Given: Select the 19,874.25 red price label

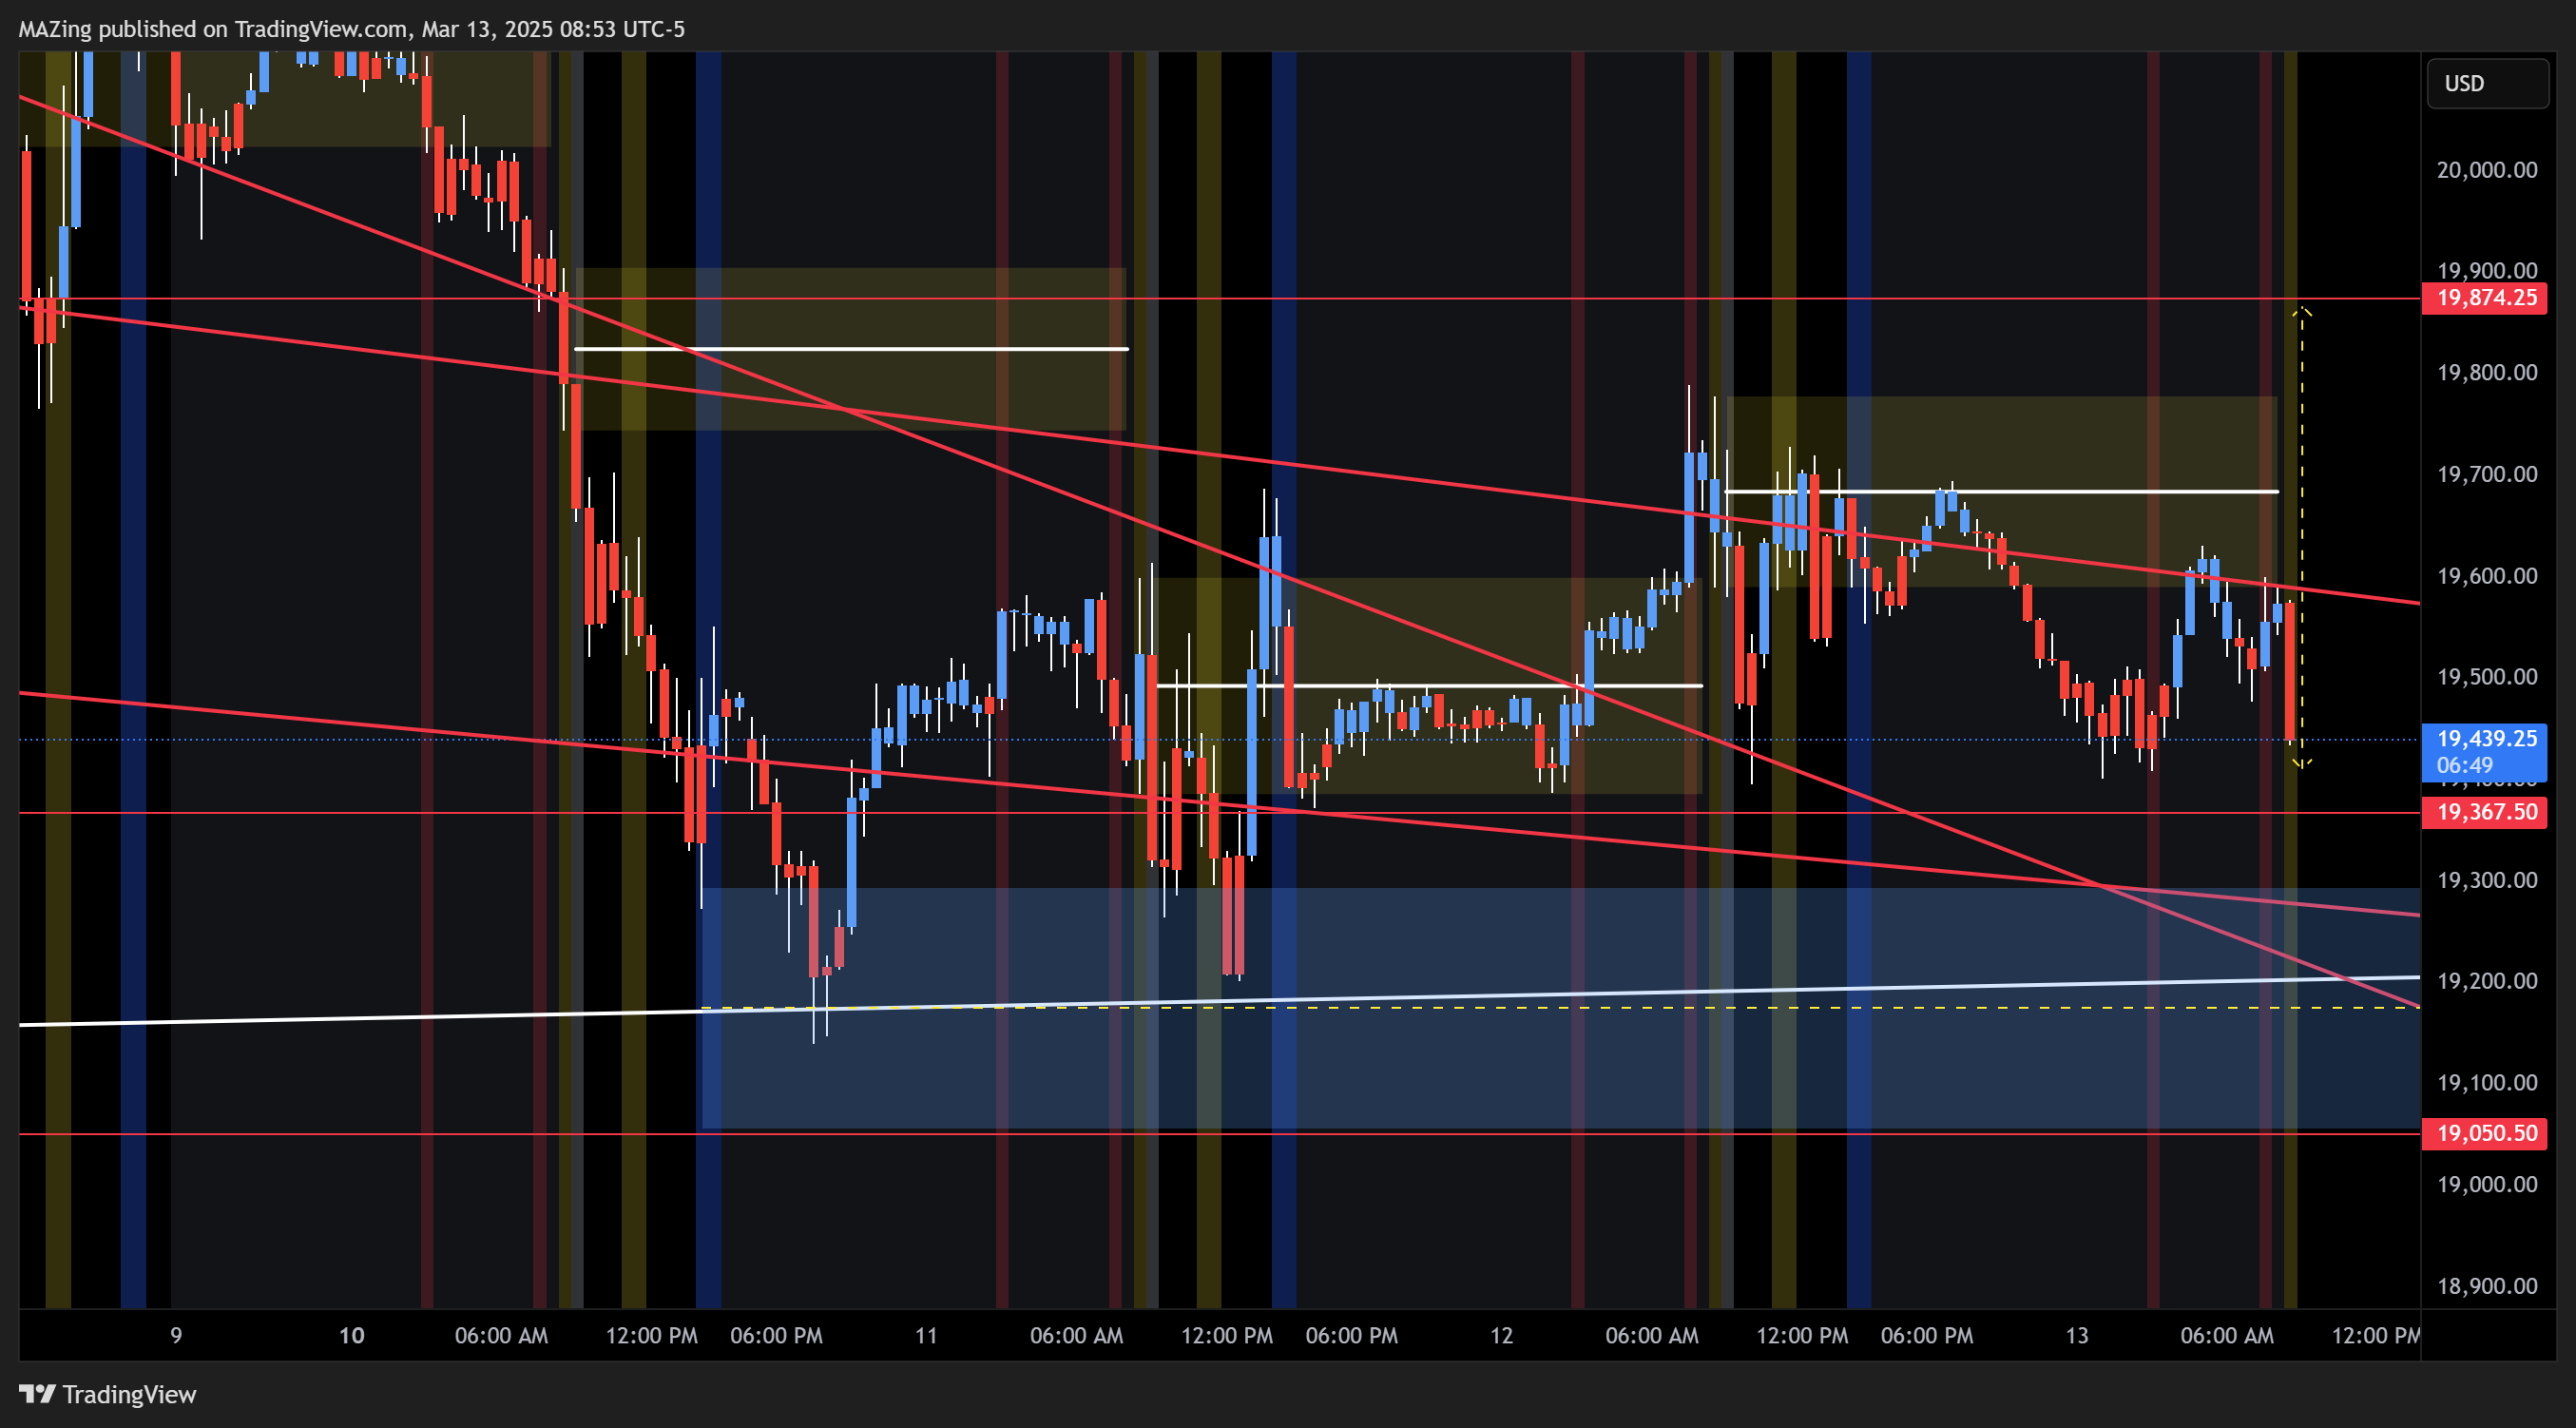Looking at the screenshot, I should [x=2484, y=298].
